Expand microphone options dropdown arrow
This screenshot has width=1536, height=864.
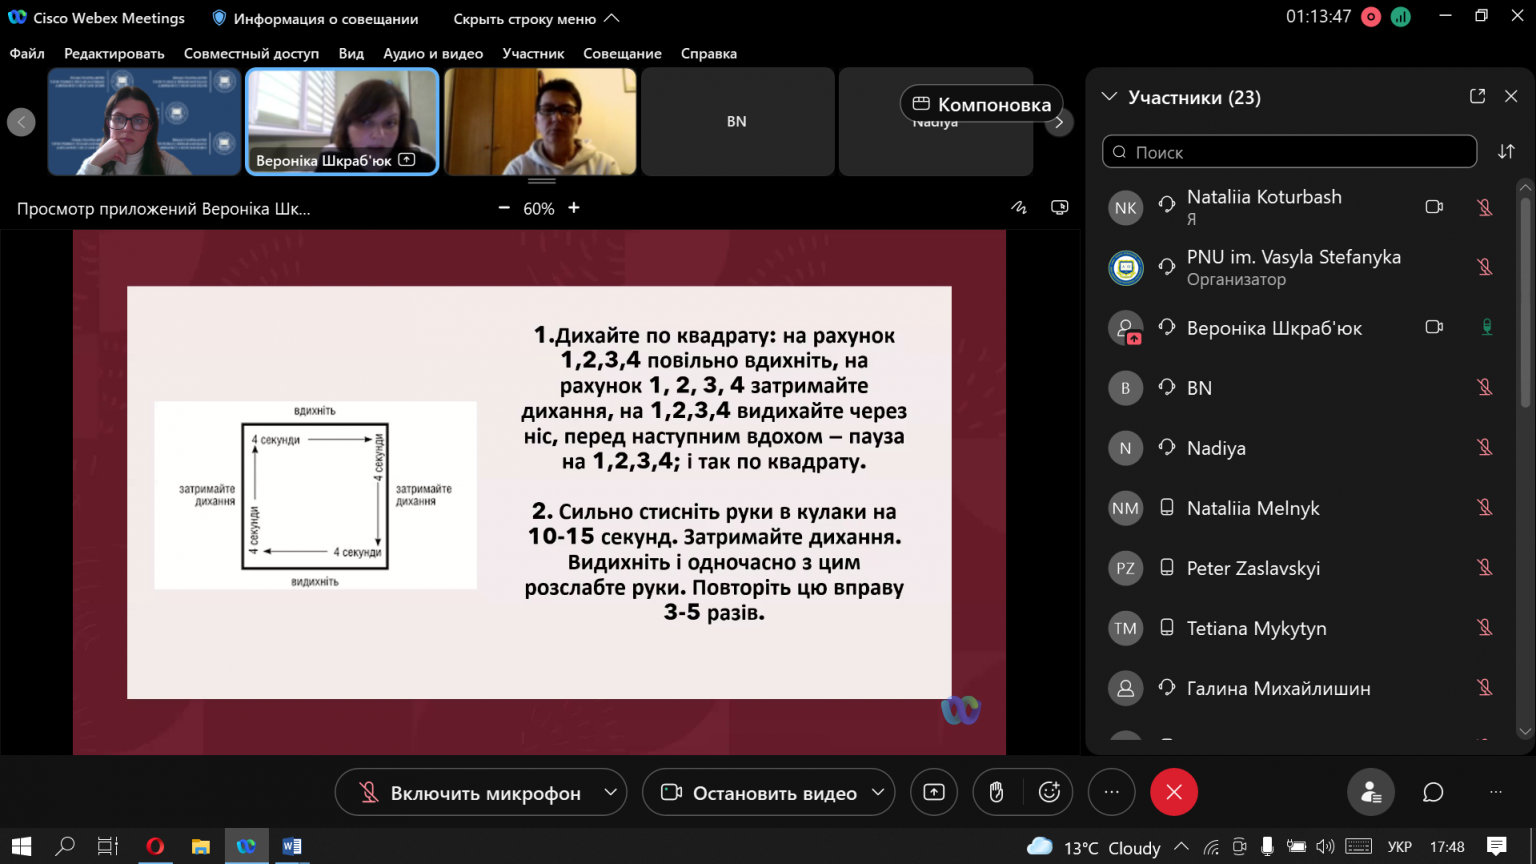point(610,792)
